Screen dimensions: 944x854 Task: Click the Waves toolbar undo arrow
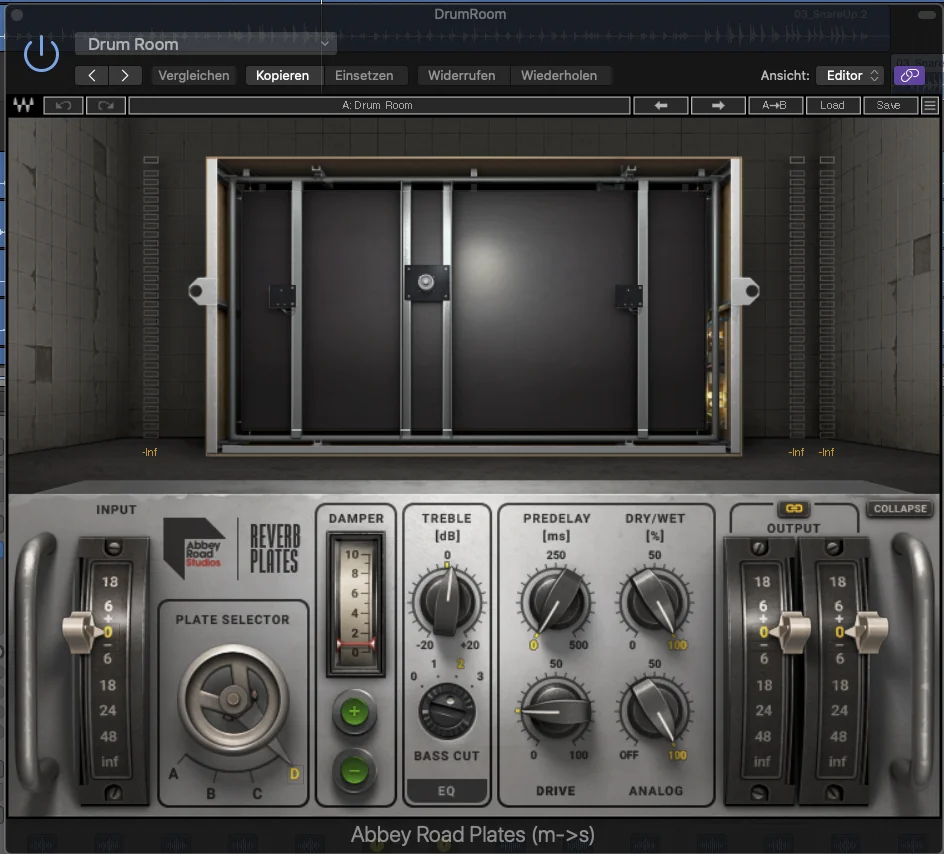pos(63,105)
